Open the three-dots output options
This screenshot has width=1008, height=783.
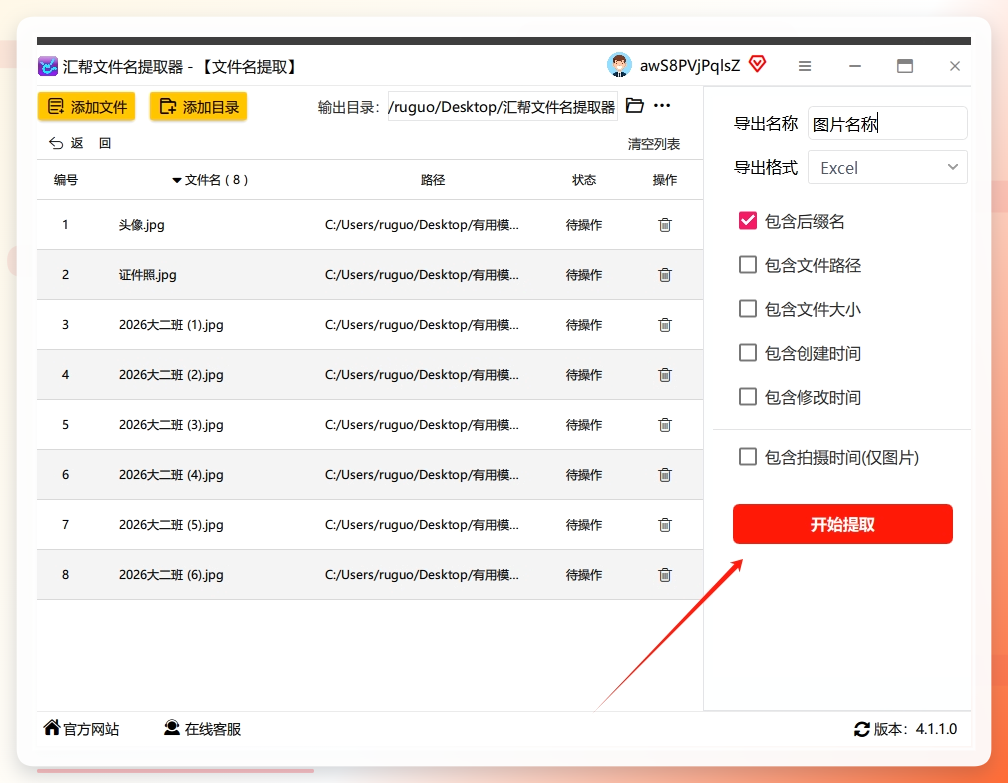click(662, 105)
